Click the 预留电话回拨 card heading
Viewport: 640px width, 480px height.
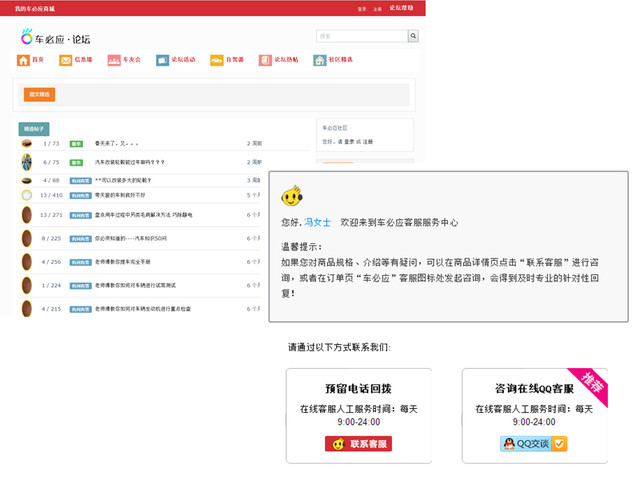[x=358, y=389]
